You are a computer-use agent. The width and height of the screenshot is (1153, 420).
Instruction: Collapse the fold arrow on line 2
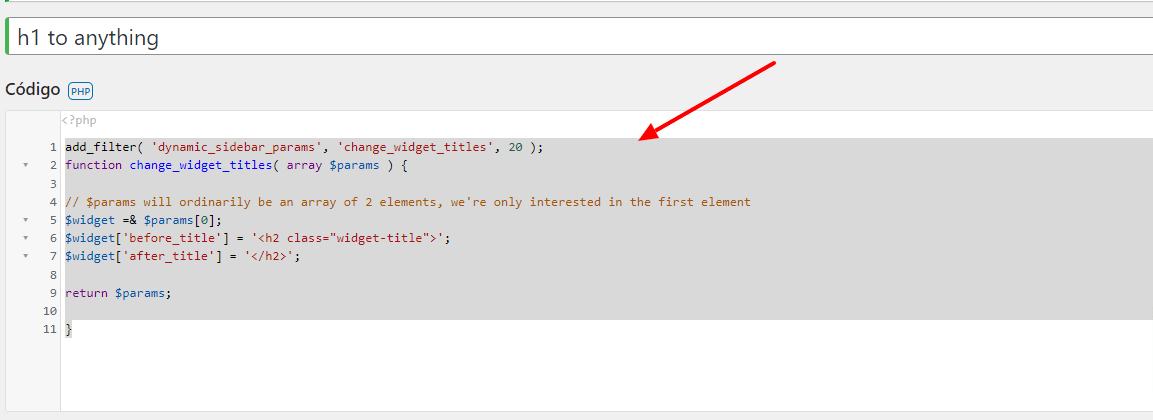(26, 165)
